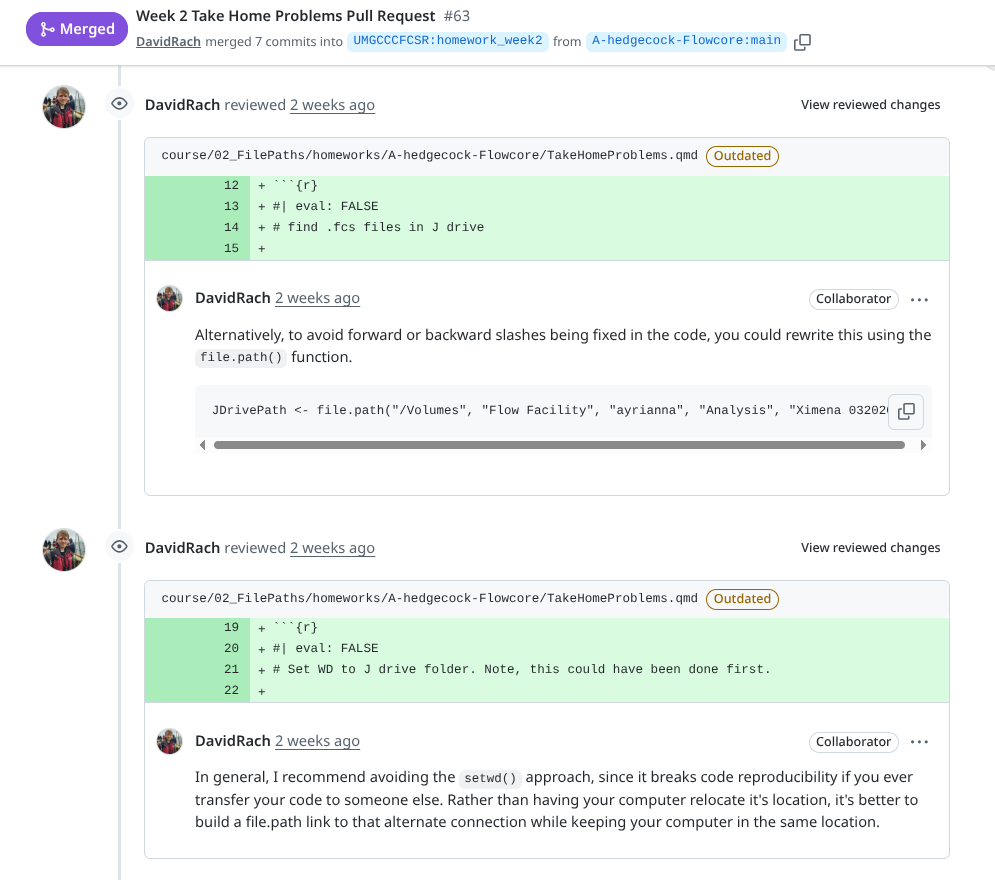The image size is (995, 880).
Task: Click the second review eye icon
Action: [120, 547]
